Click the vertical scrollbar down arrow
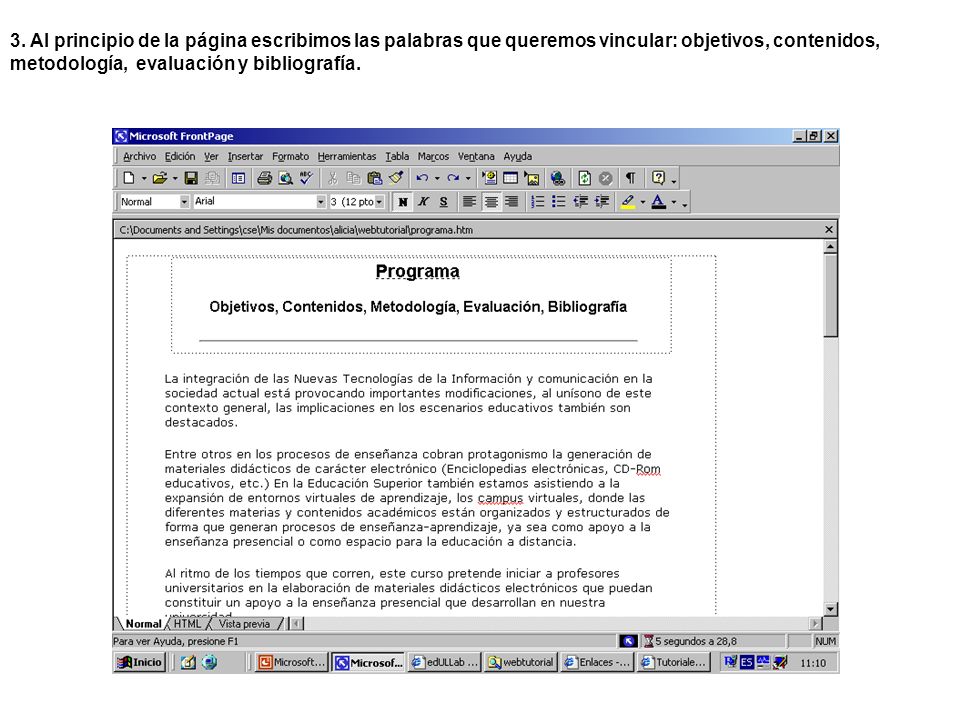Screen dimensions: 960x720 coord(830,609)
